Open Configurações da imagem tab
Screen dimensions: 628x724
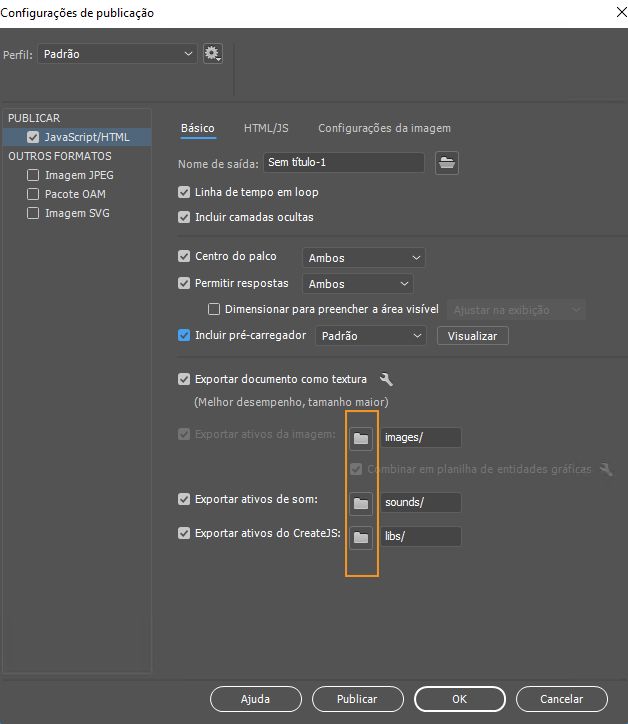(384, 128)
